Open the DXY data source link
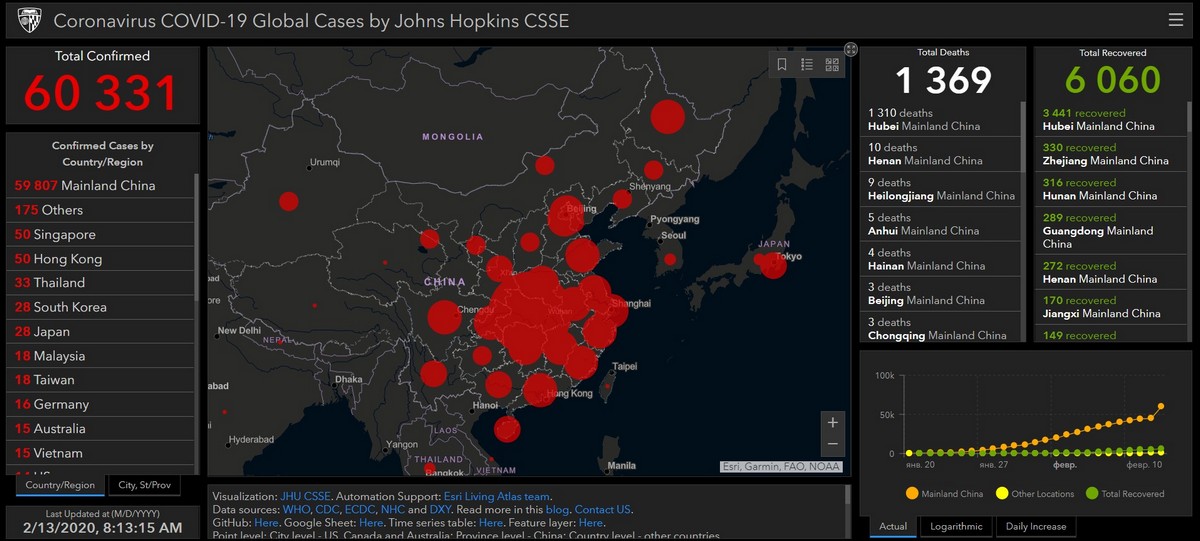 (441, 510)
